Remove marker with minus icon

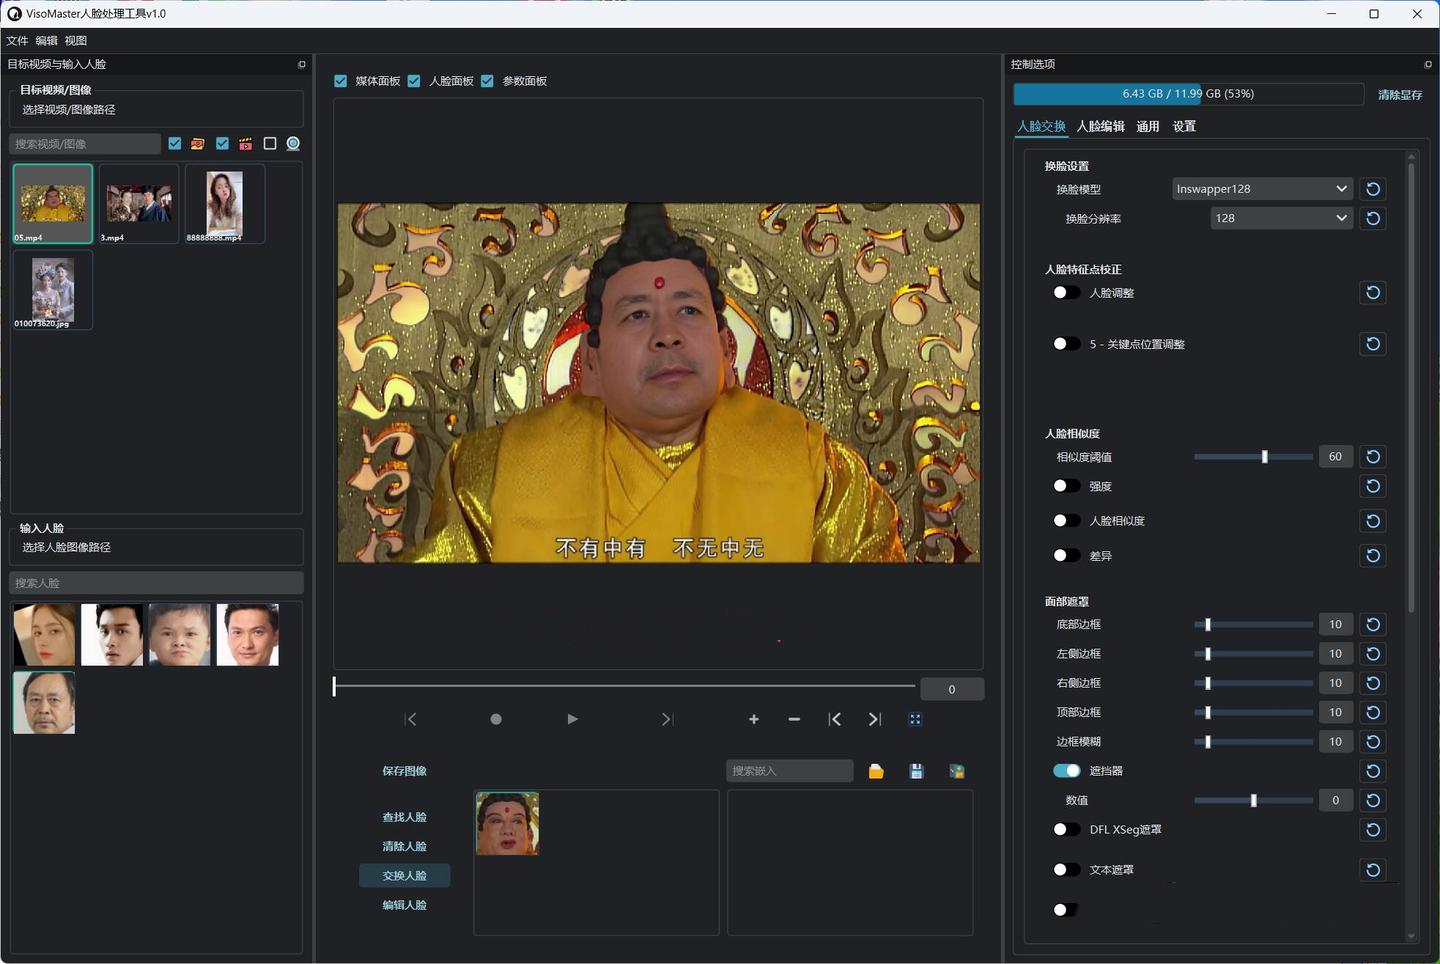[794, 719]
